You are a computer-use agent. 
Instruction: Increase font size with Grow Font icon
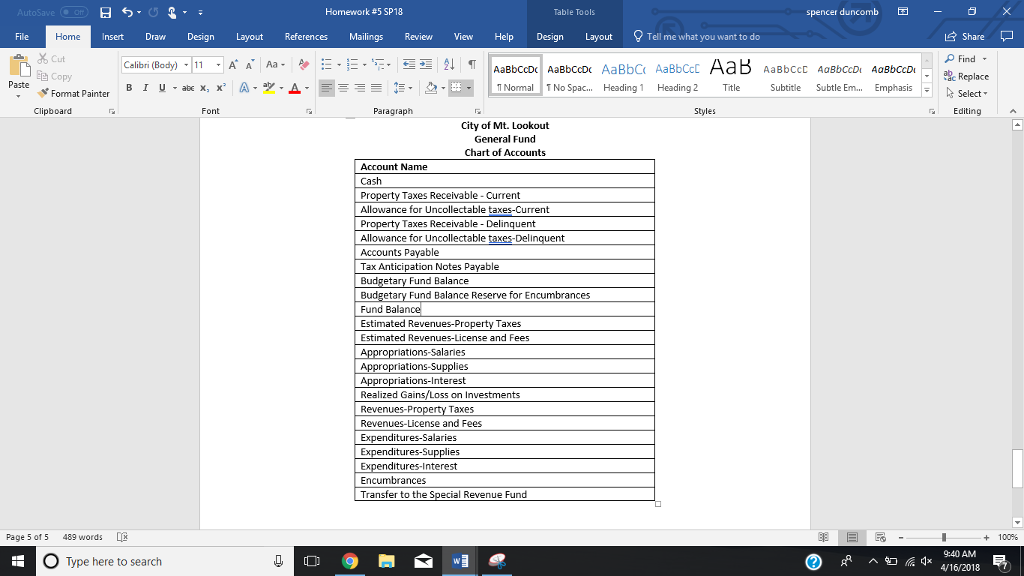[235, 65]
